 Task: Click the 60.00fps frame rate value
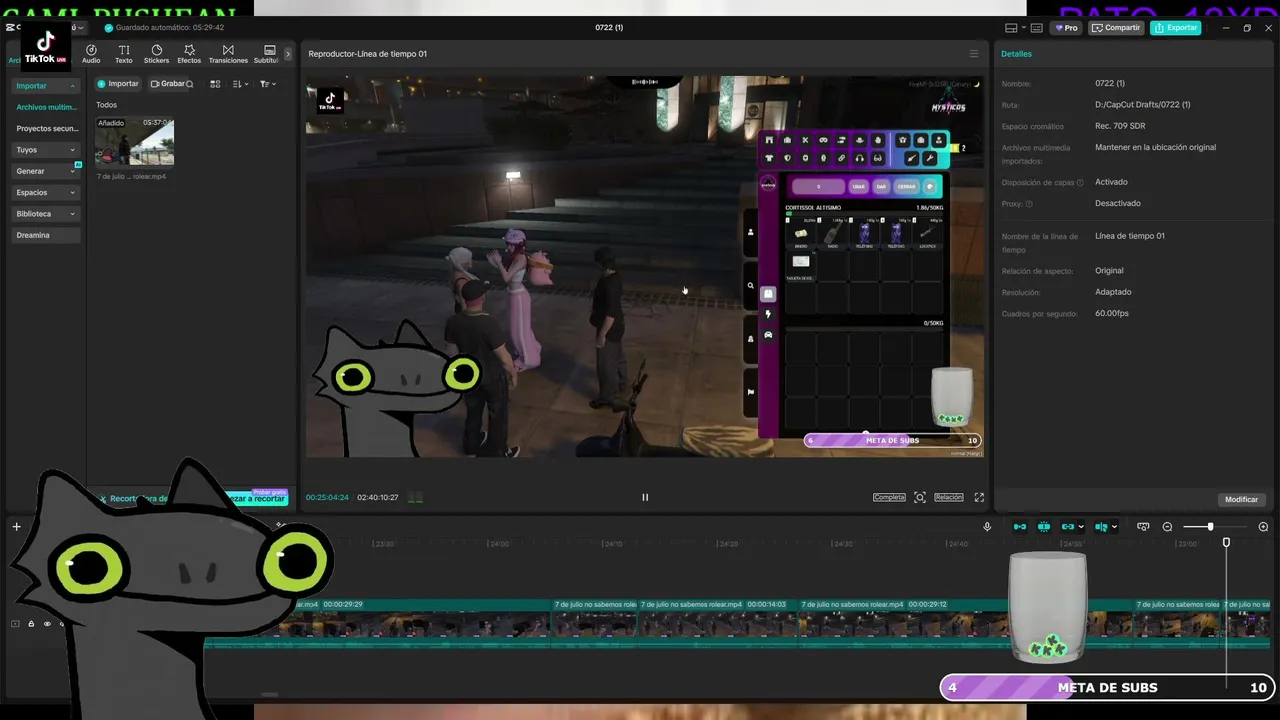point(1112,314)
